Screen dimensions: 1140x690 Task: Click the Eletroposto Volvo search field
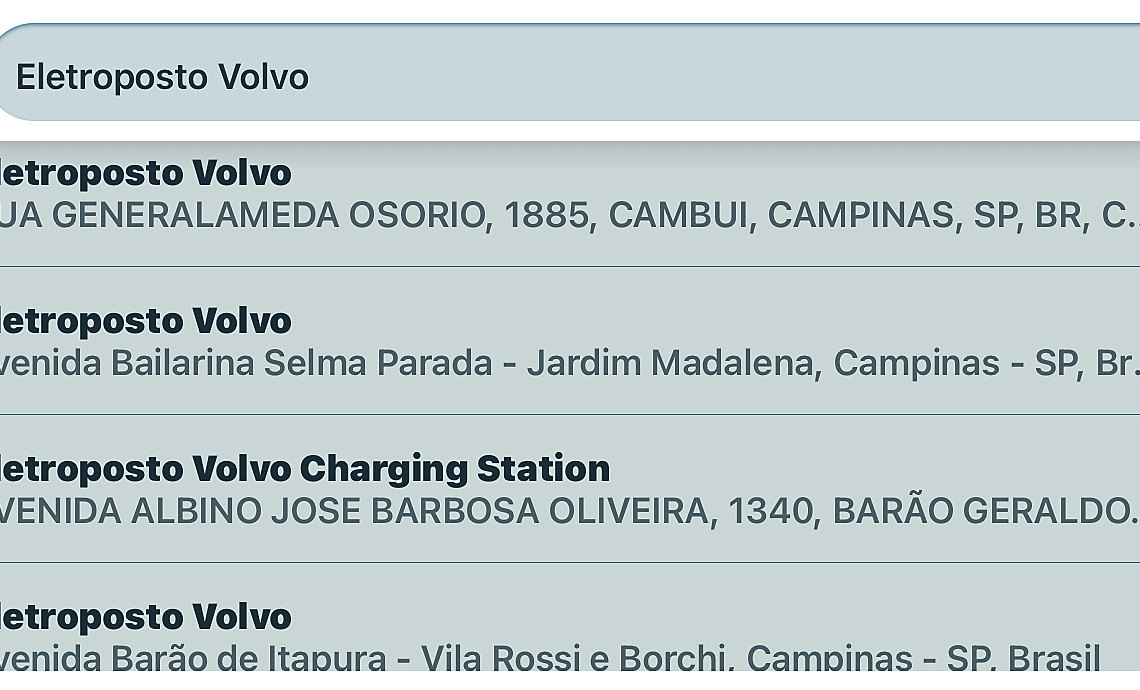tap(570, 77)
